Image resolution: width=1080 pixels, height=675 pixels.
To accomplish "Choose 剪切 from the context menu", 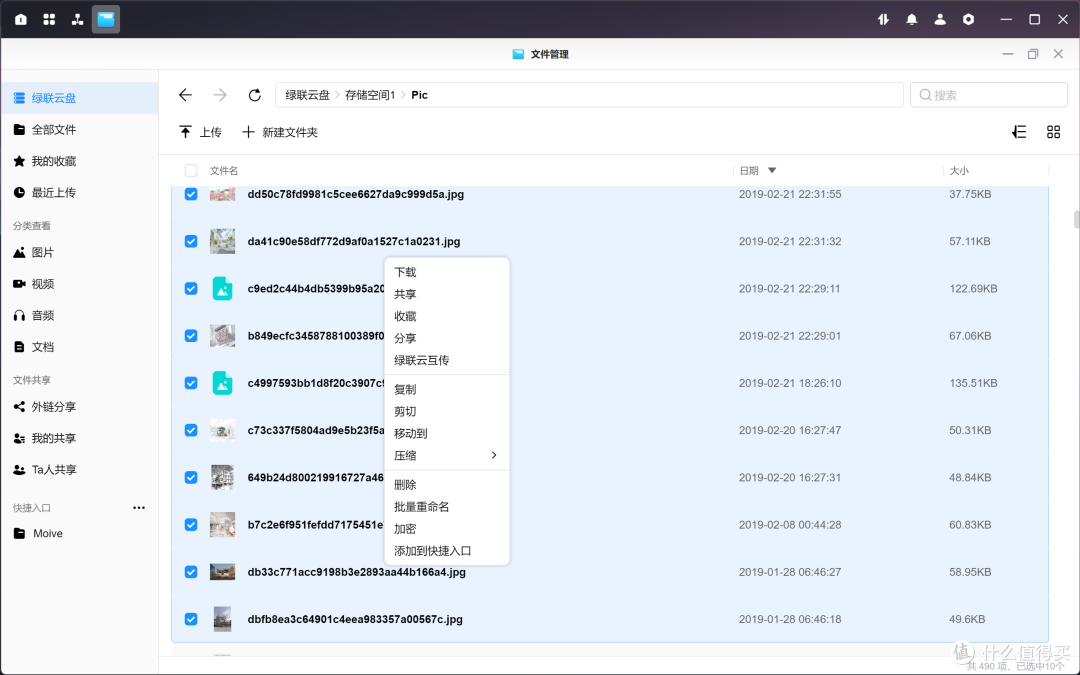I will (x=446, y=412).
